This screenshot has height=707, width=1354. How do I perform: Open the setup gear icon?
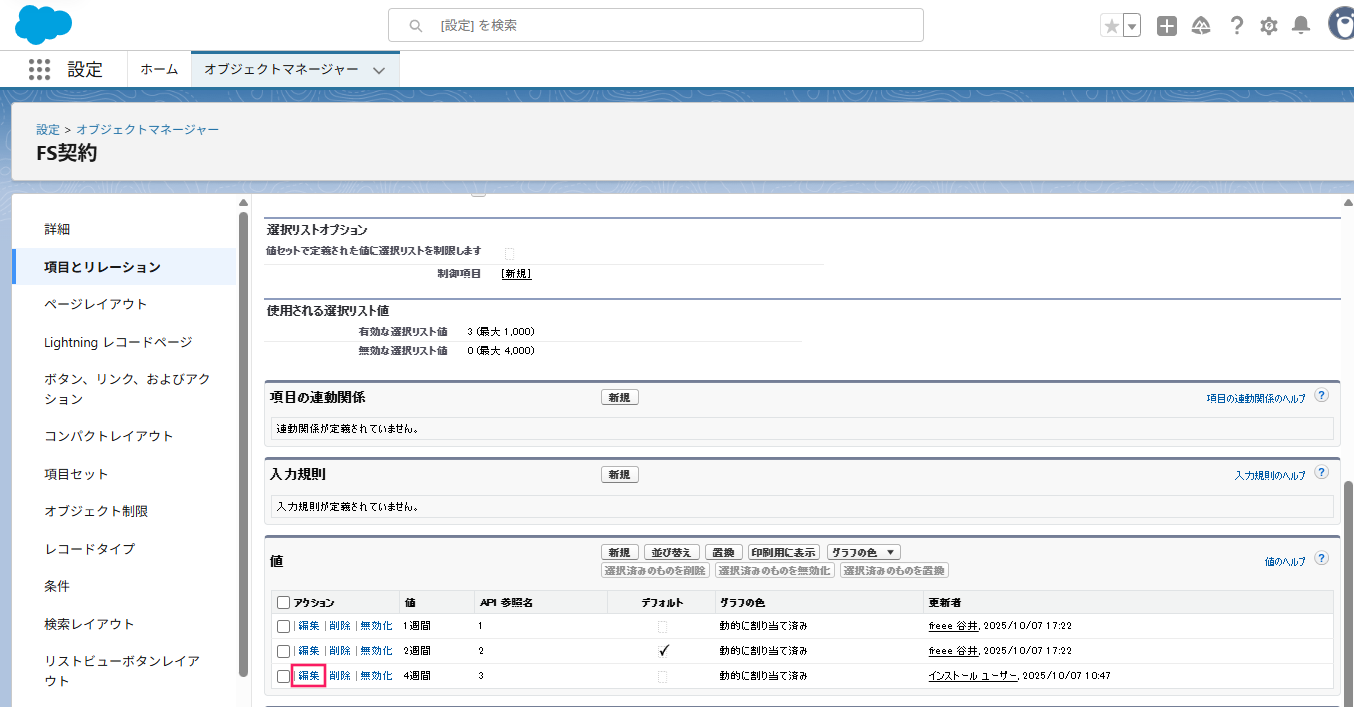point(1269,26)
